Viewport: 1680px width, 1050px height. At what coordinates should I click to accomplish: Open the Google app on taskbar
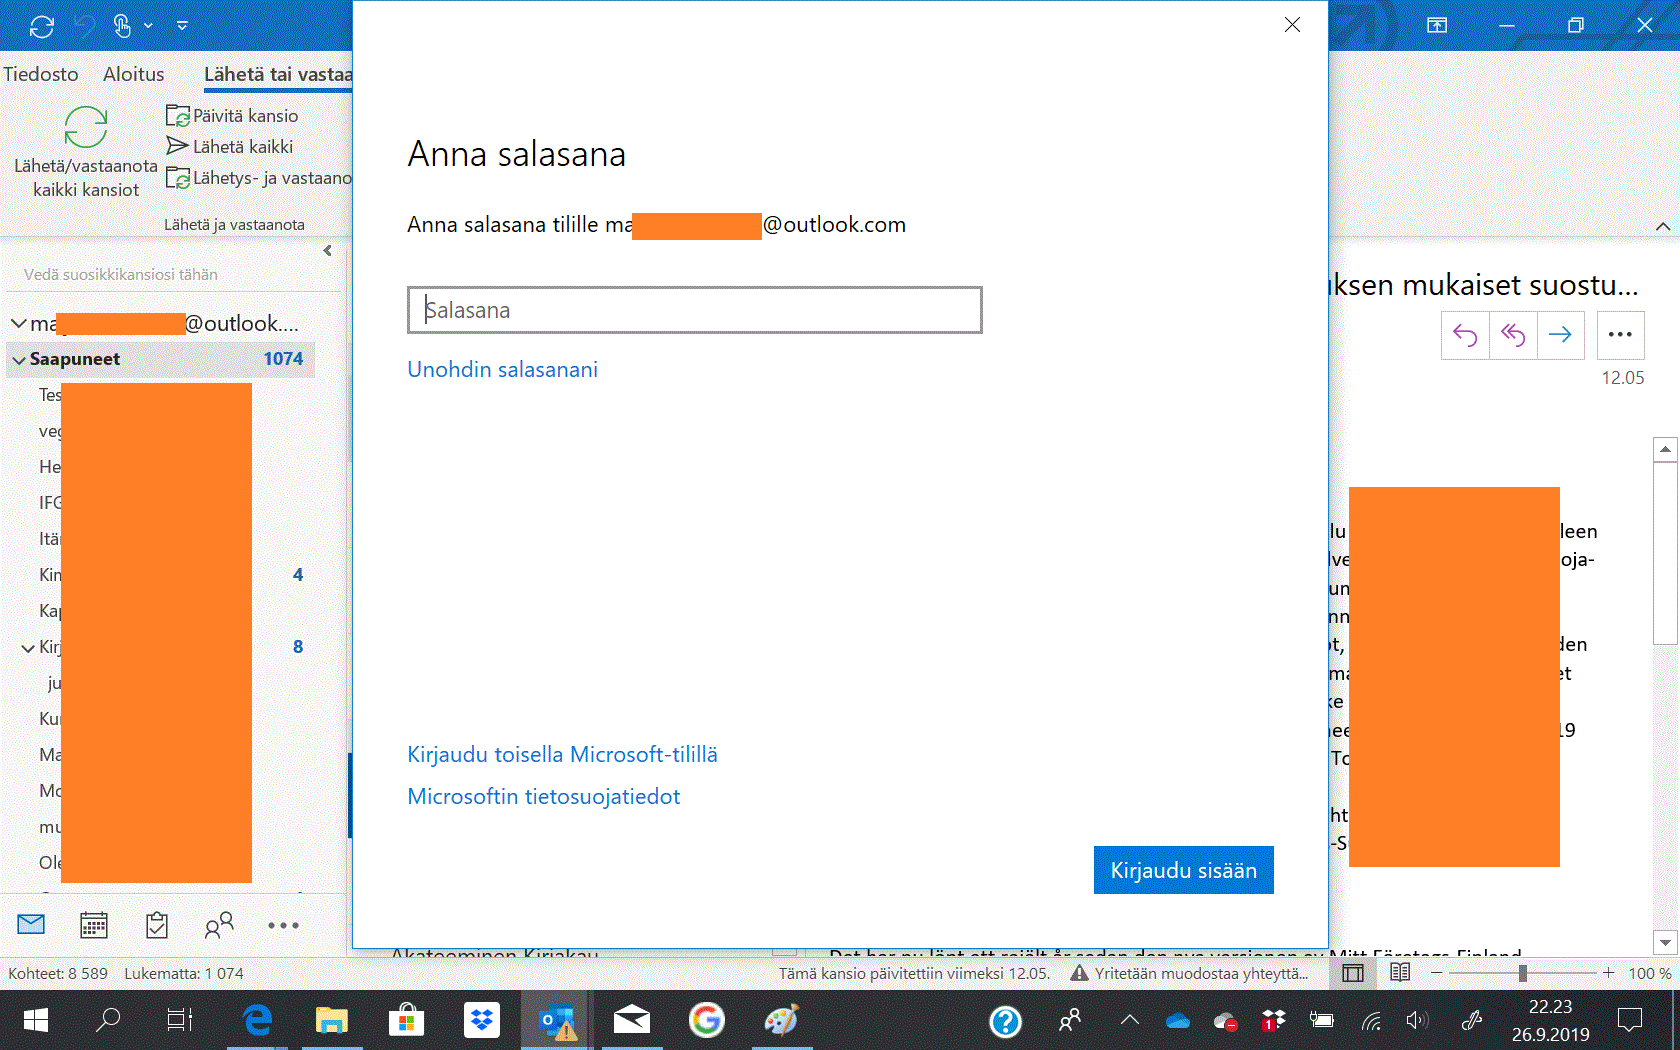[x=706, y=1020]
